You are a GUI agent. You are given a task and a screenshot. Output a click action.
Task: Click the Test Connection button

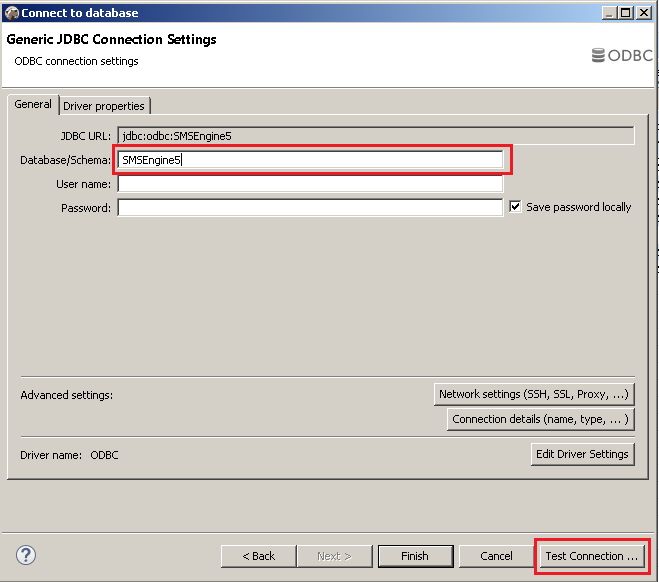[x=591, y=556]
